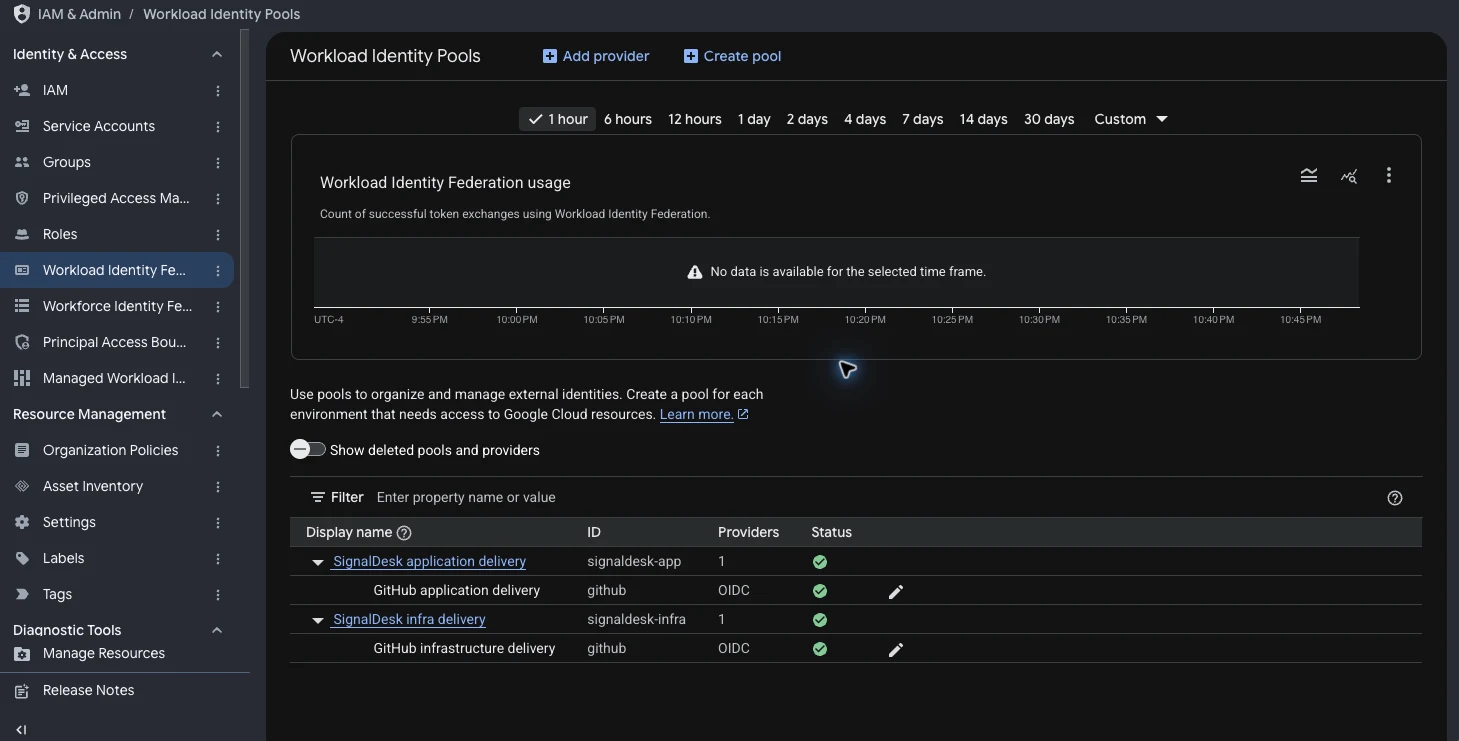
Task: Select the 1 day time range
Action: tap(754, 119)
